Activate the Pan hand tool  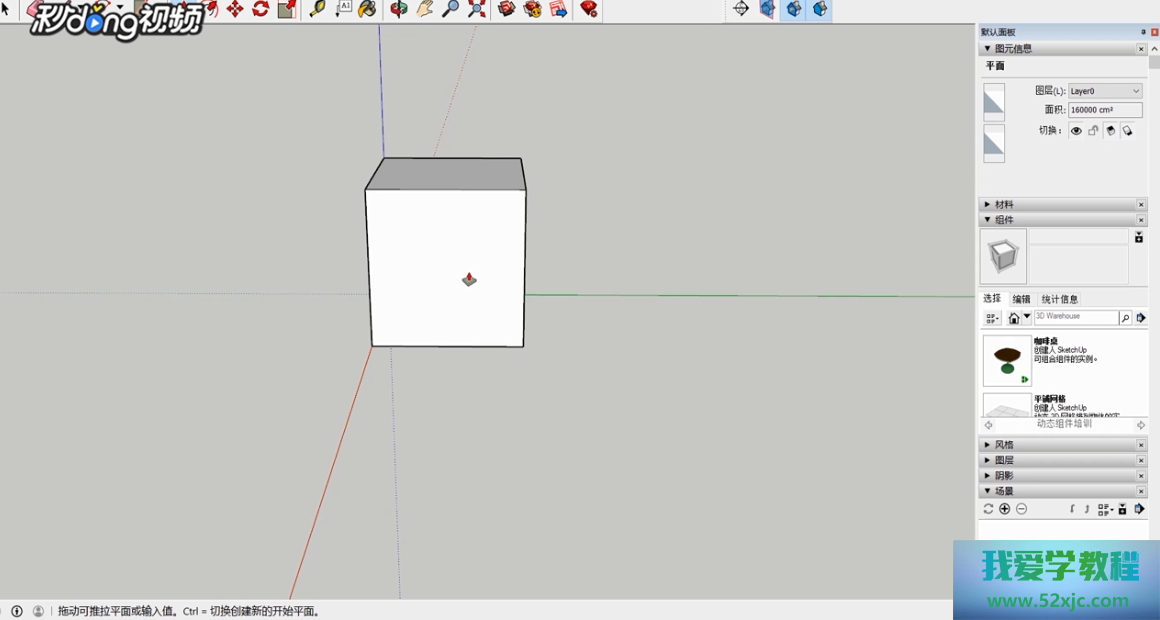(x=425, y=9)
